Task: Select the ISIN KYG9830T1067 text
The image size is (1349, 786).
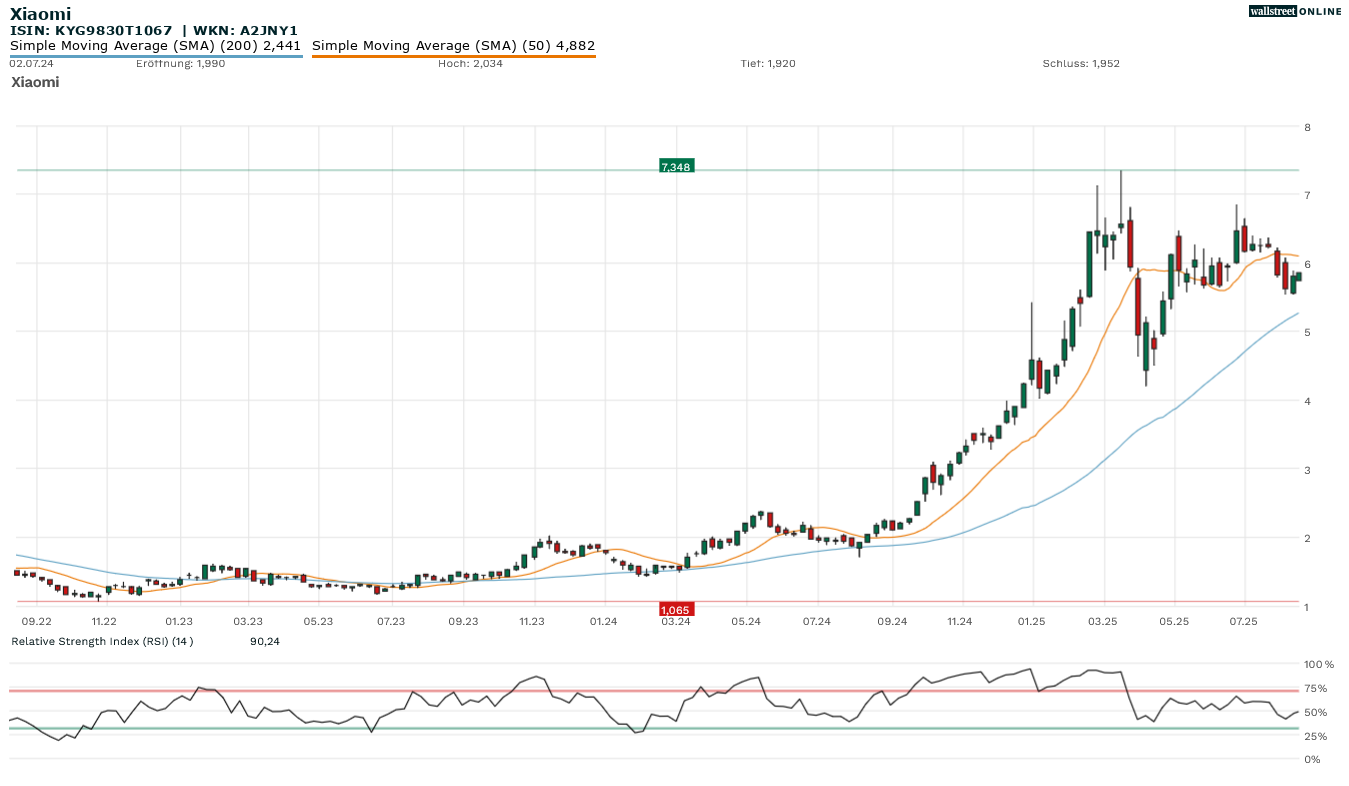Action: pyautogui.click(x=91, y=31)
